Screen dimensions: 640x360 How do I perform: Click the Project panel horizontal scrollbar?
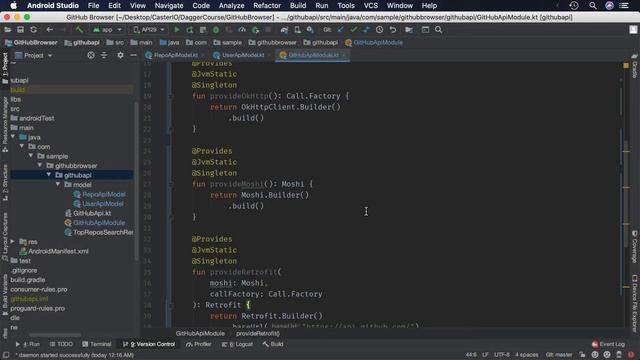pyautogui.click(x=55, y=336)
